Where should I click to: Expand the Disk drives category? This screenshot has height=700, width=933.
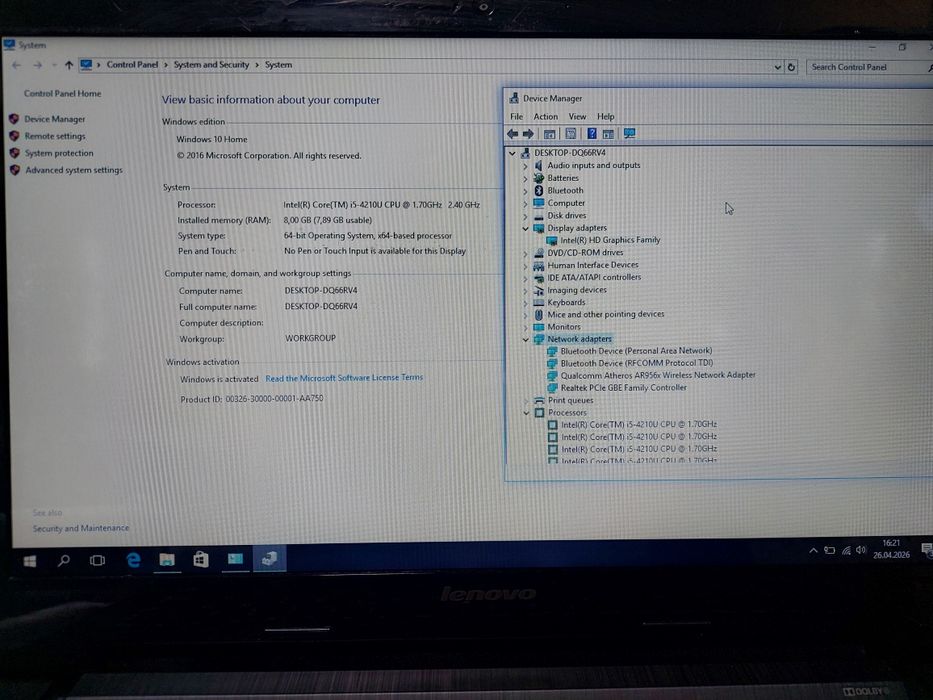[525, 216]
